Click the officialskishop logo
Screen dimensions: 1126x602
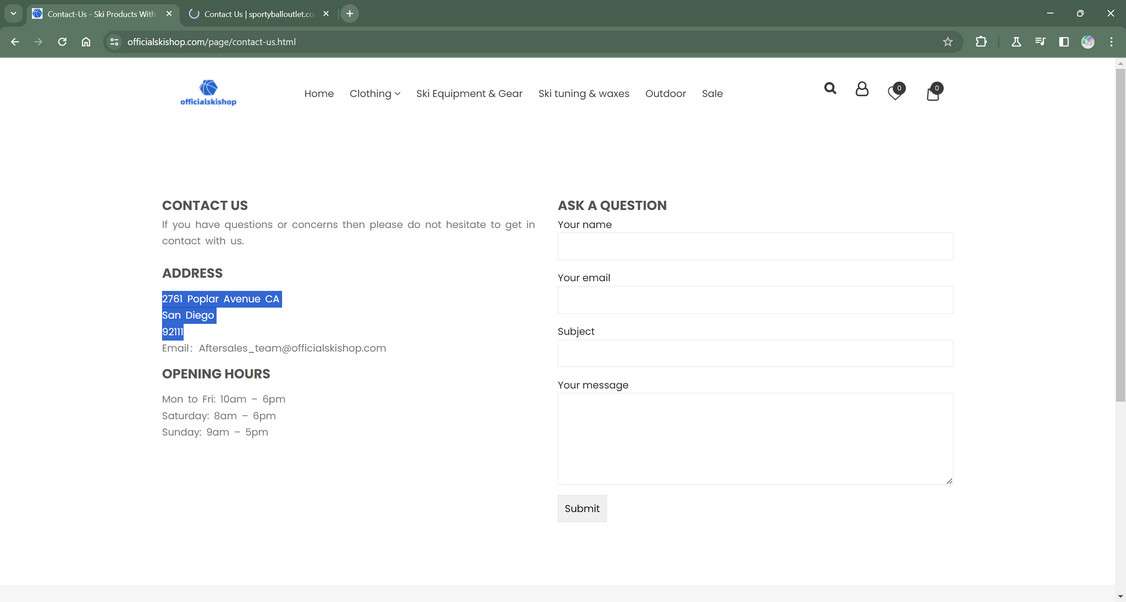(x=208, y=93)
